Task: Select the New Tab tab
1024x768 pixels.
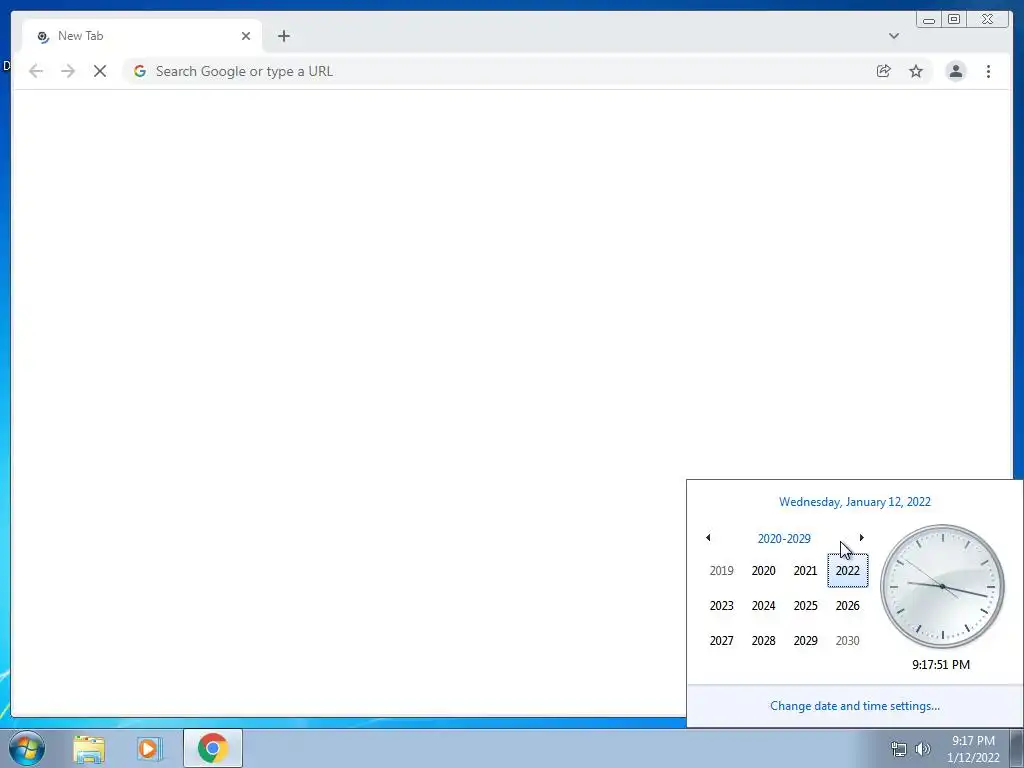Action: [x=142, y=36]
